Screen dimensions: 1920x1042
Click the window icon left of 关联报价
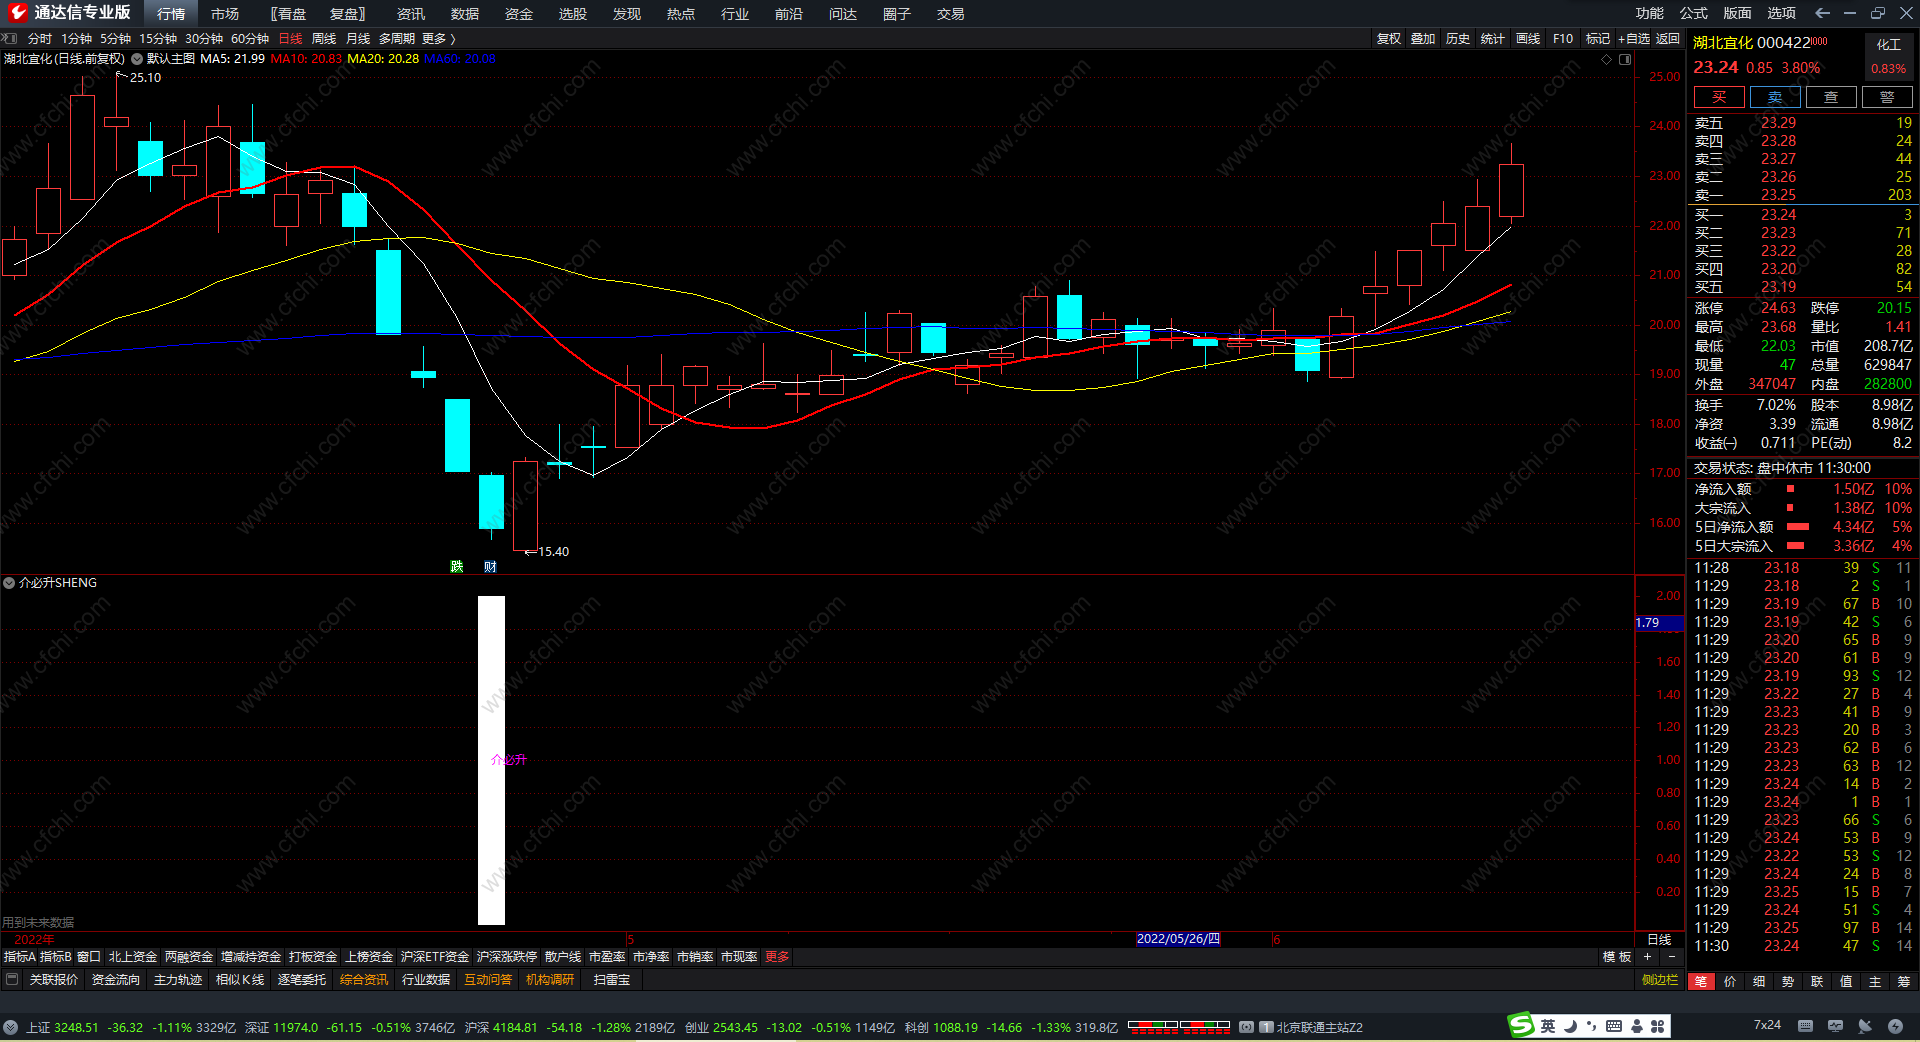(12, 979)
